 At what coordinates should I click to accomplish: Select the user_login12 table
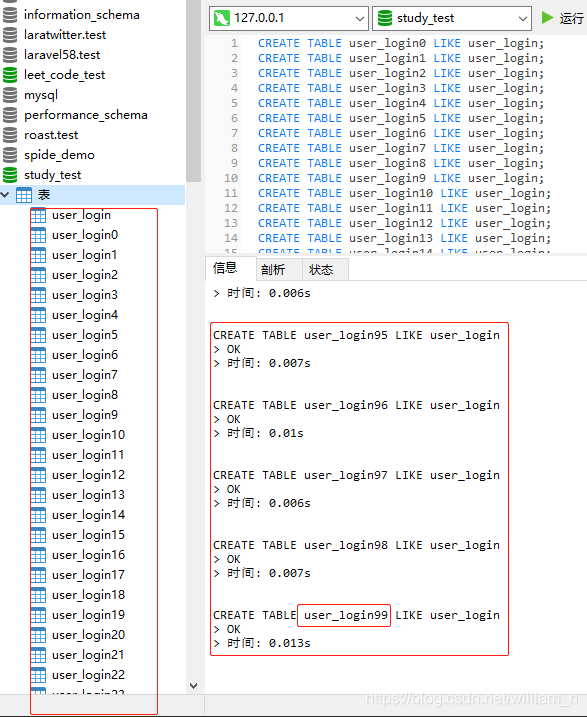pyautogui.click(x=88, y=475)
